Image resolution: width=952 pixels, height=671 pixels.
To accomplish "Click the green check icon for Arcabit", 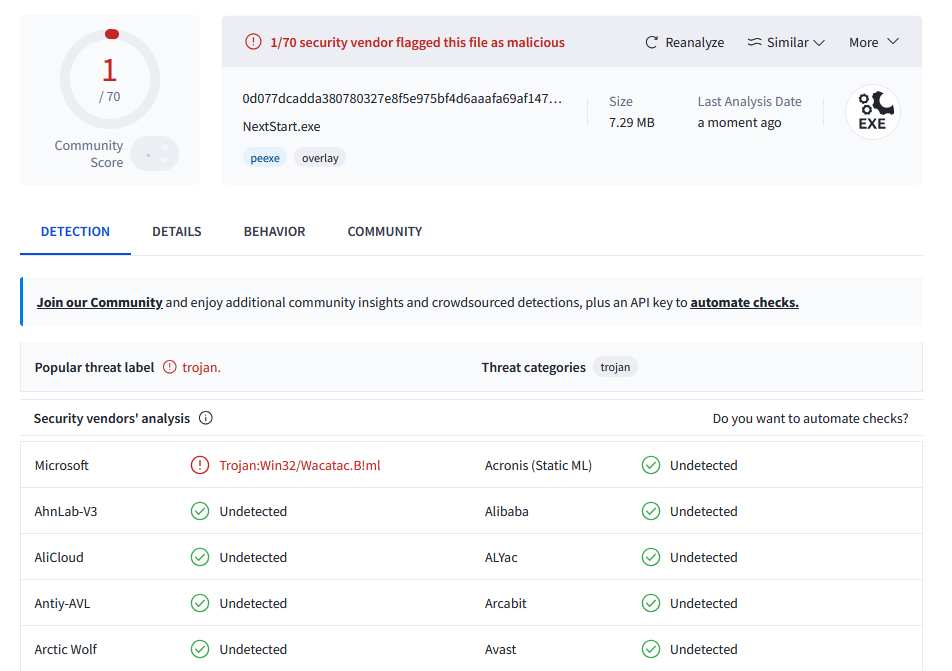I will click(651, 604).
